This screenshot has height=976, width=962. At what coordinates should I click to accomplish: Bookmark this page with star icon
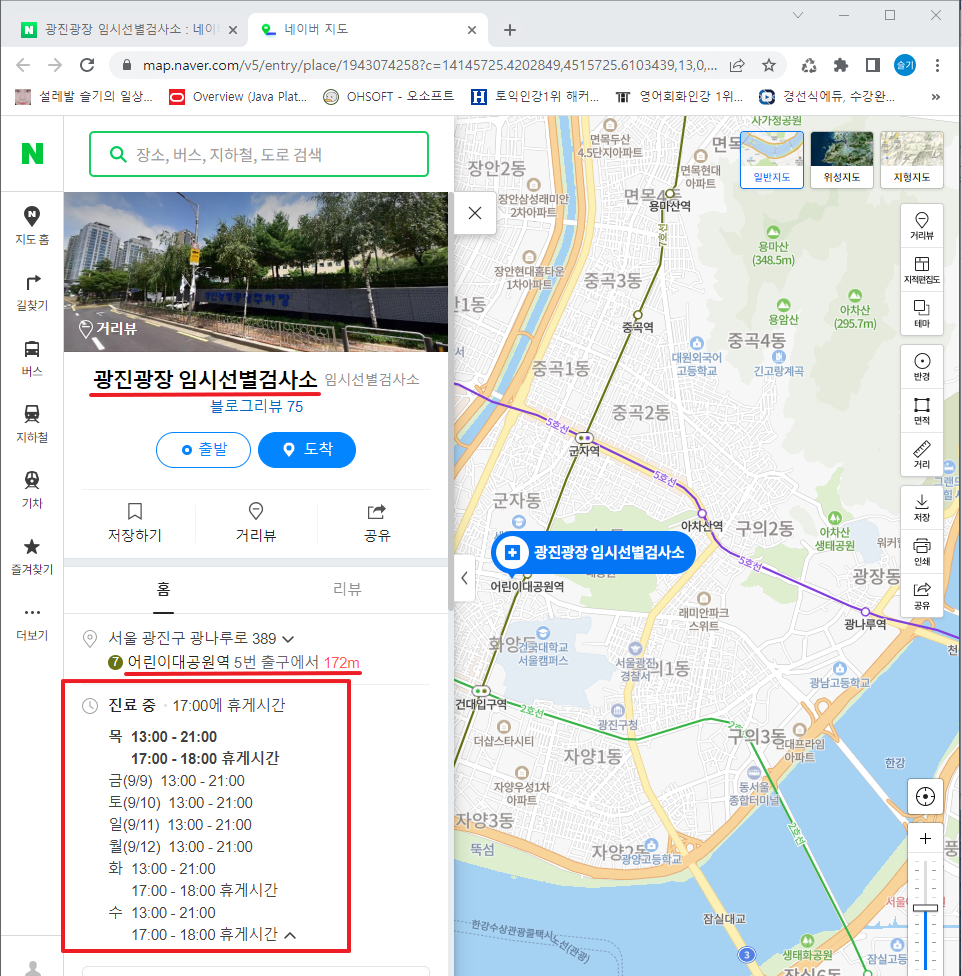coord(768,65)
